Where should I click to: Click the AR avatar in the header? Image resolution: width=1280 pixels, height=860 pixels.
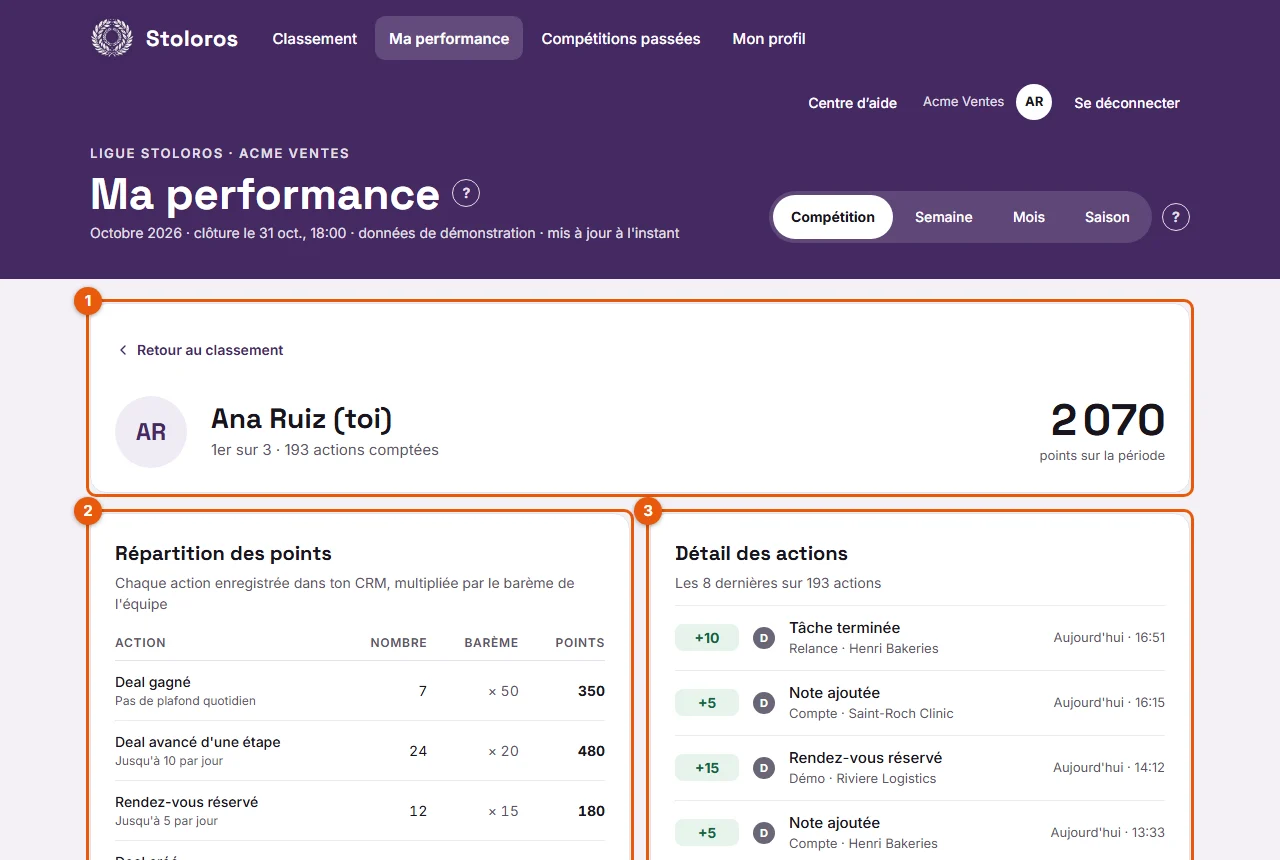tap(1034, 102)
